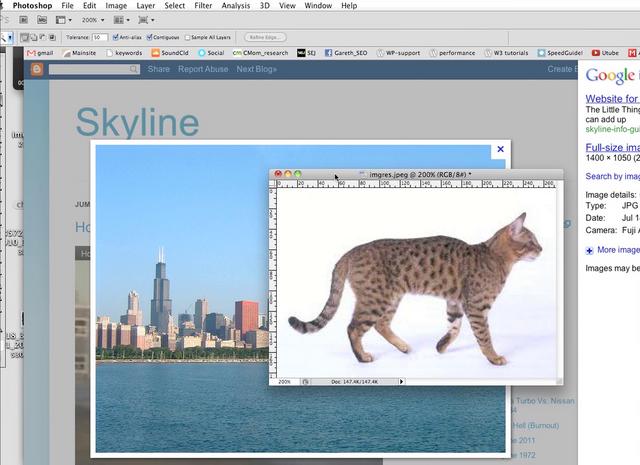The height and width of the screenshot is (465, 640).
Task: Click the ruler origin corner of imgres.jpeg
Action: [273, 184]
